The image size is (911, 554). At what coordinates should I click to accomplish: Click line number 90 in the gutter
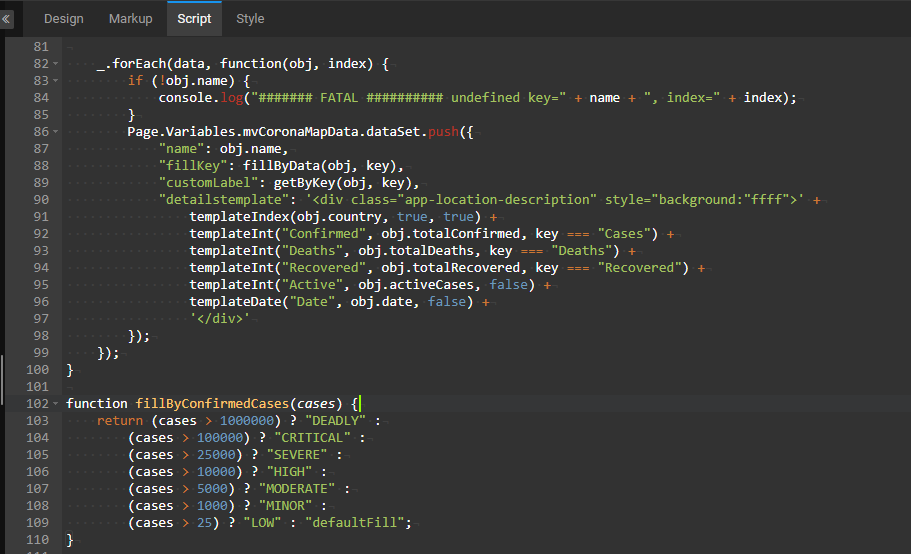[x=40, y=200]
